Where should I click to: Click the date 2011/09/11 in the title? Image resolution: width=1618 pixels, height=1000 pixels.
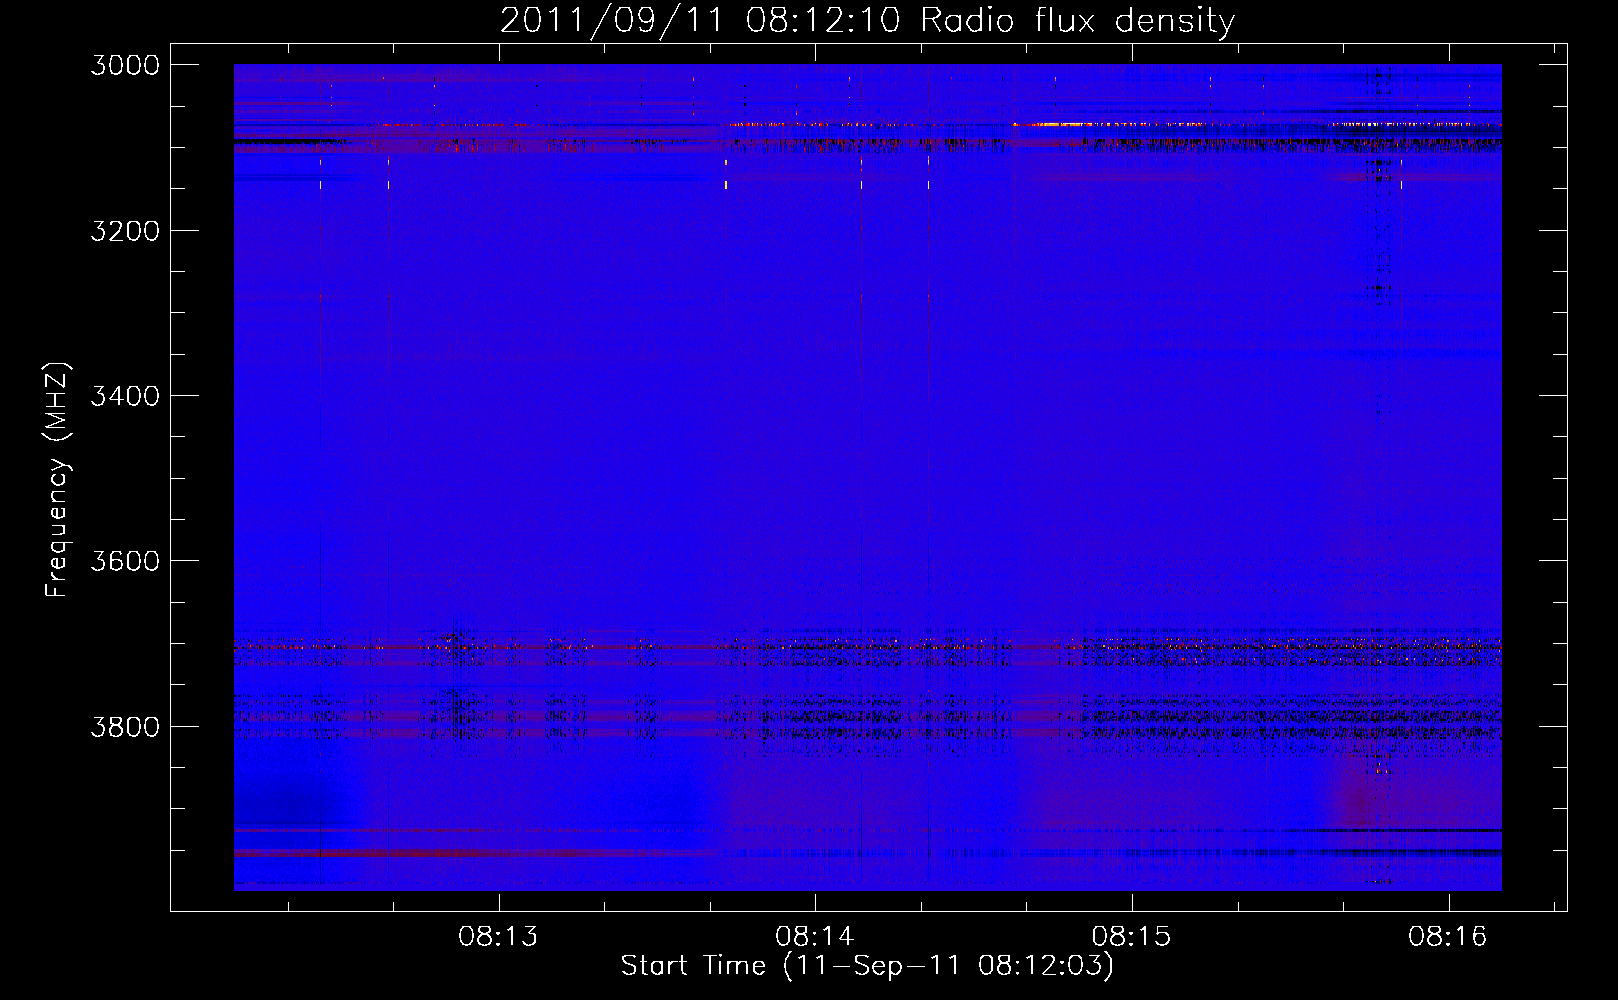click(x=611, y=21)
